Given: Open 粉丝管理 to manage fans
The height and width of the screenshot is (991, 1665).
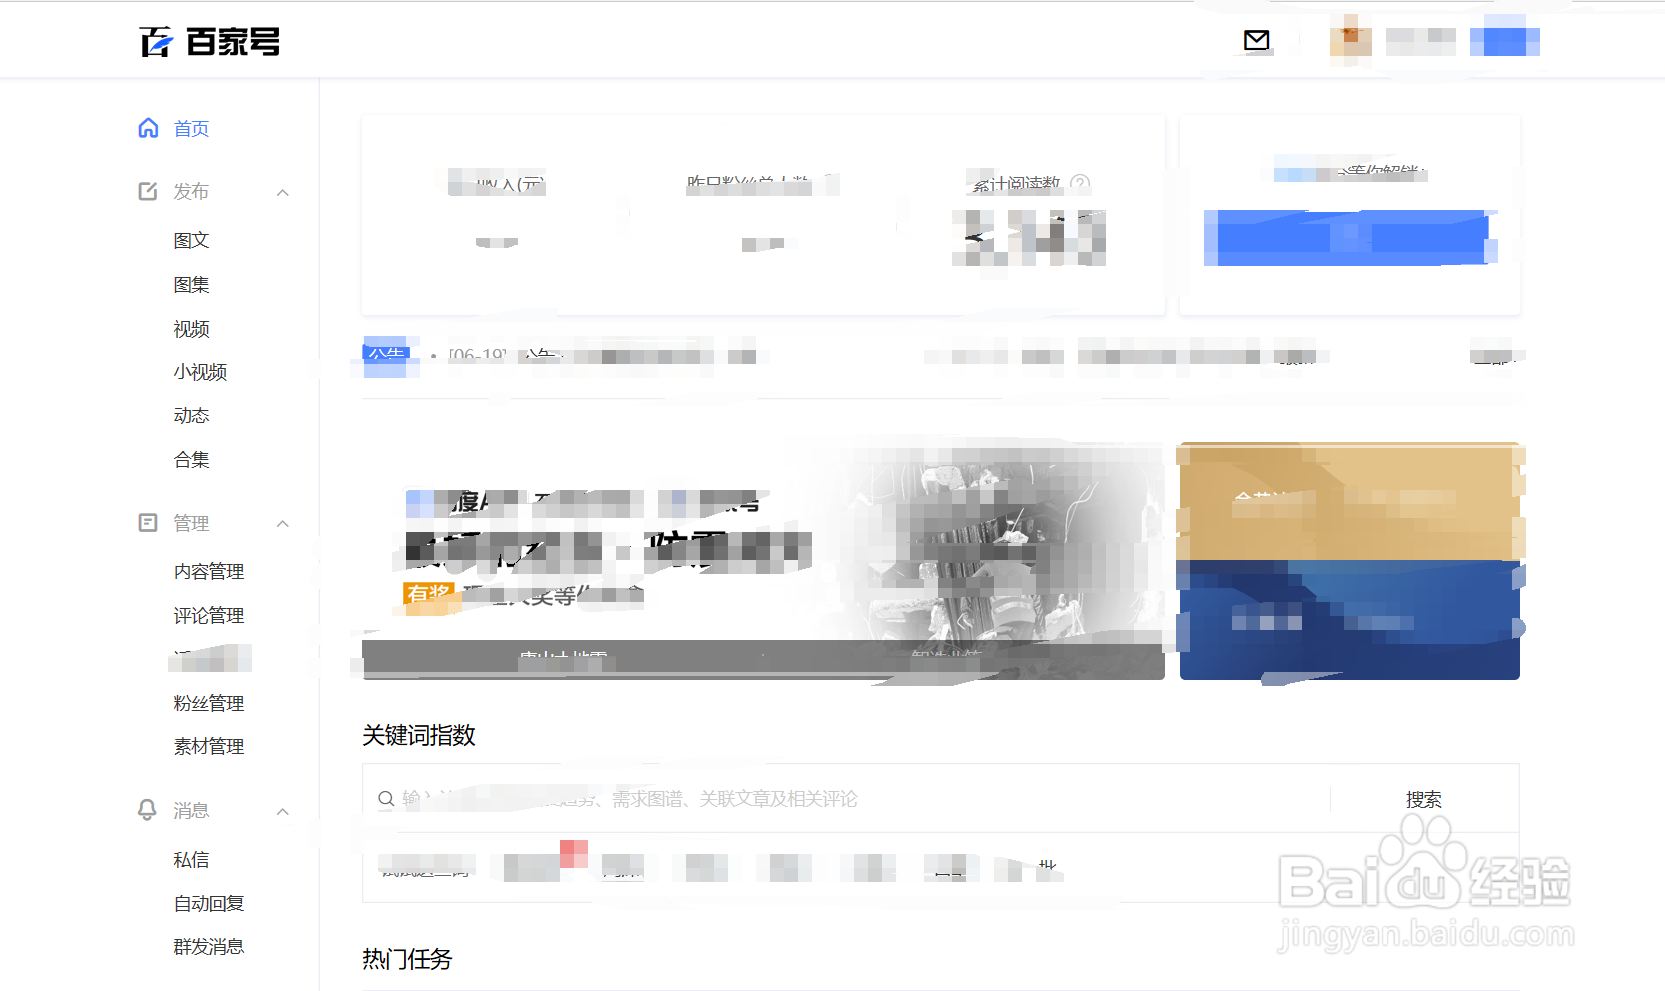Looking at the screenshot, I should click(208, 702).
